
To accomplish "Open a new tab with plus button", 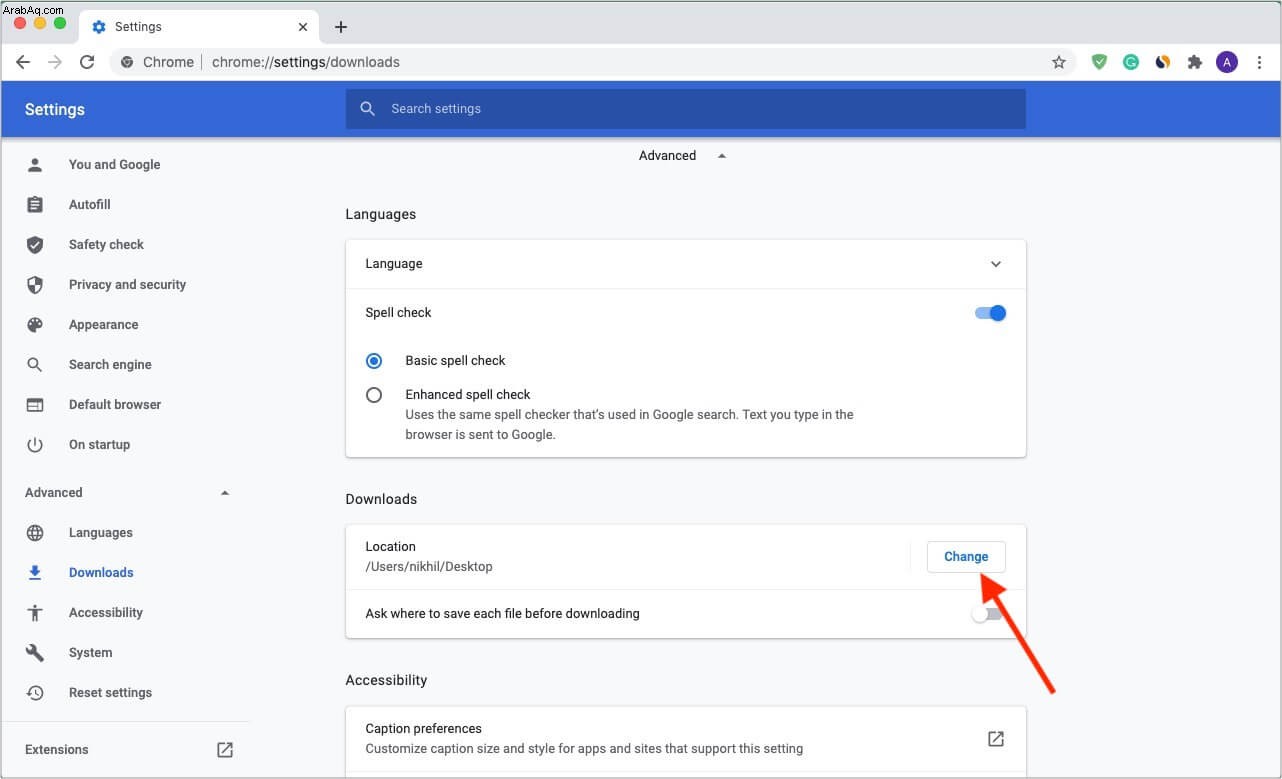I will click(341, 27).
